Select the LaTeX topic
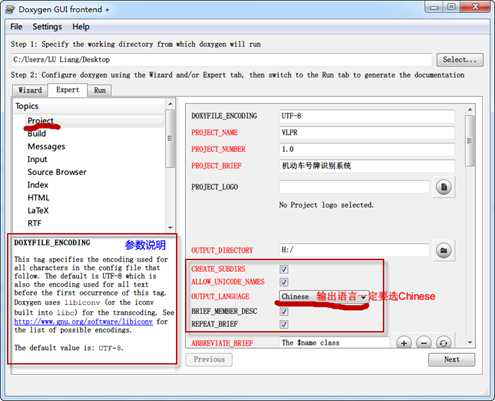 click(x=38, y=210)
